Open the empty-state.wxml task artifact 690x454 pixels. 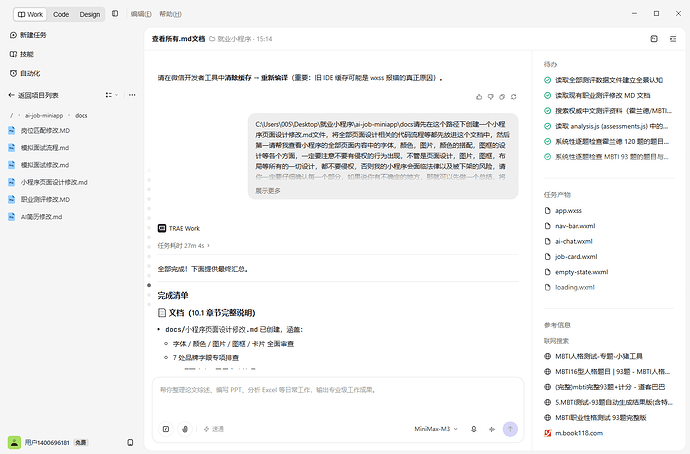[576, 272]
